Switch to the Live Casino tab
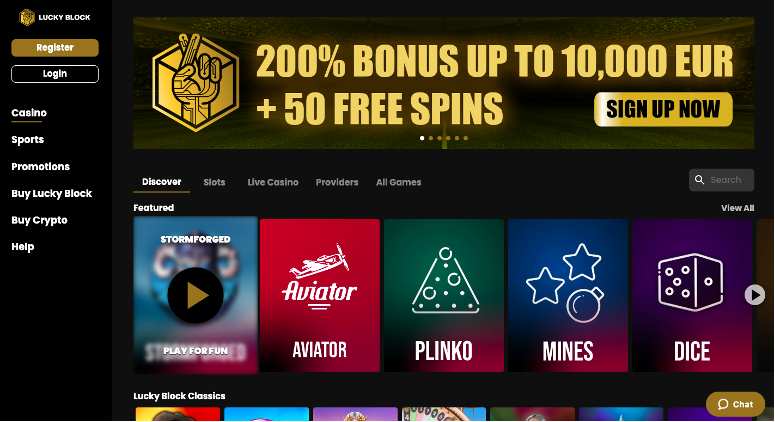Screen dimensions: 775x422 273,182
